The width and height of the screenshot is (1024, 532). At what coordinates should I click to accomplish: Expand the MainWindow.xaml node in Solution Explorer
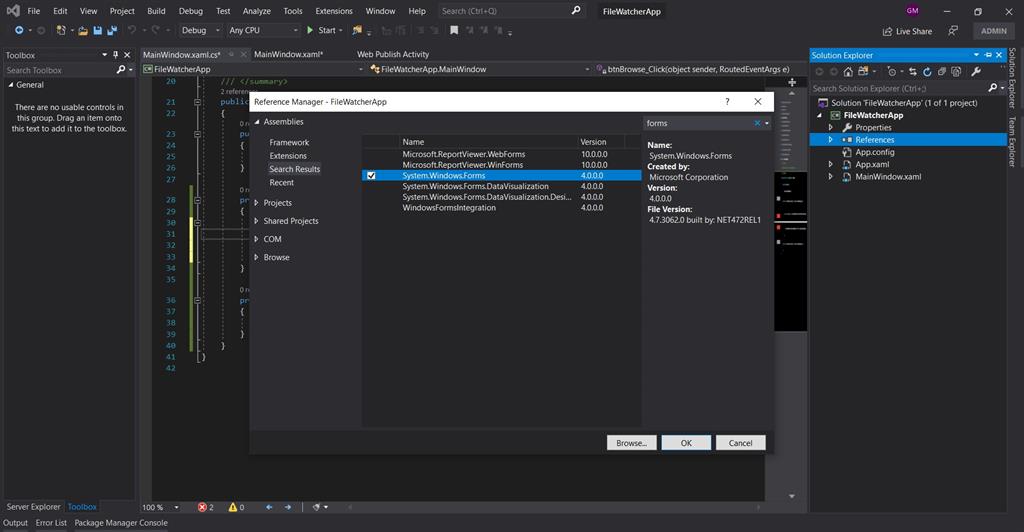point(831,177)
